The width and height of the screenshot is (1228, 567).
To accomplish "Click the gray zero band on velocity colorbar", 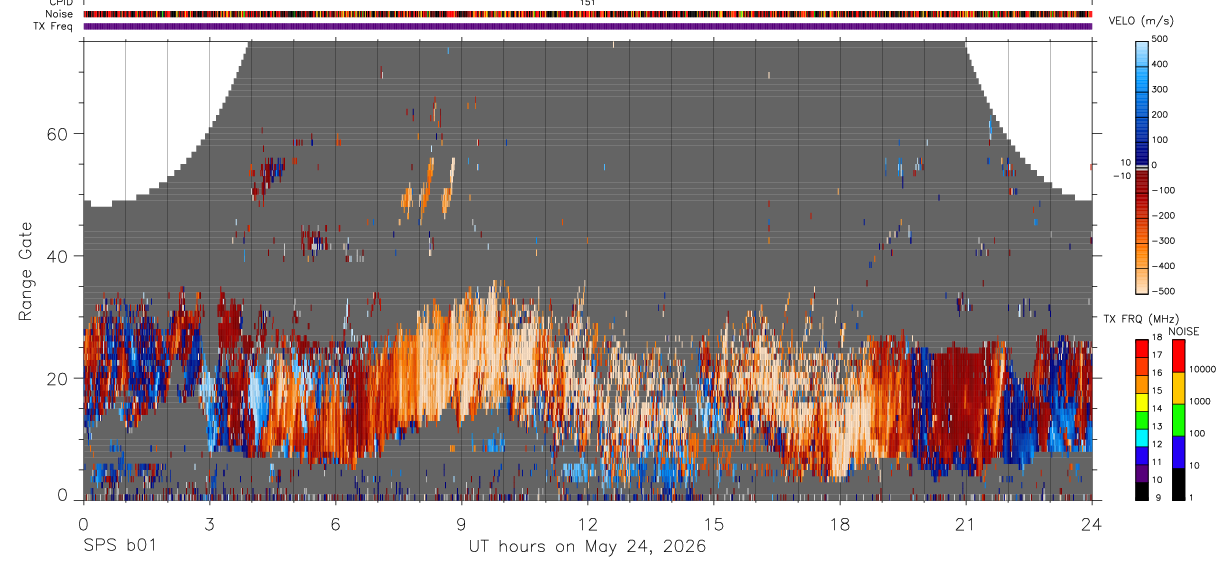I will (1142, 168).
